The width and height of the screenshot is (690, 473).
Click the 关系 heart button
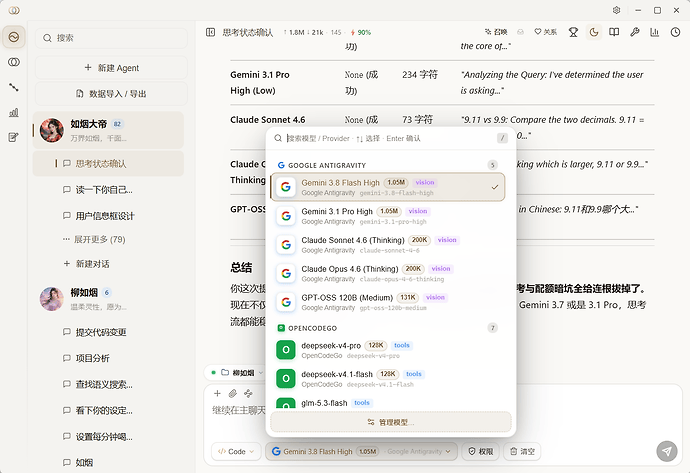coord(546,32)
